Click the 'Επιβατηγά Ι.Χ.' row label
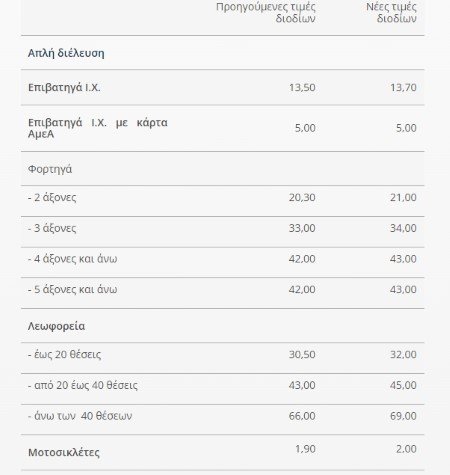The image size is (450, 475). click(x=64, y=87)
